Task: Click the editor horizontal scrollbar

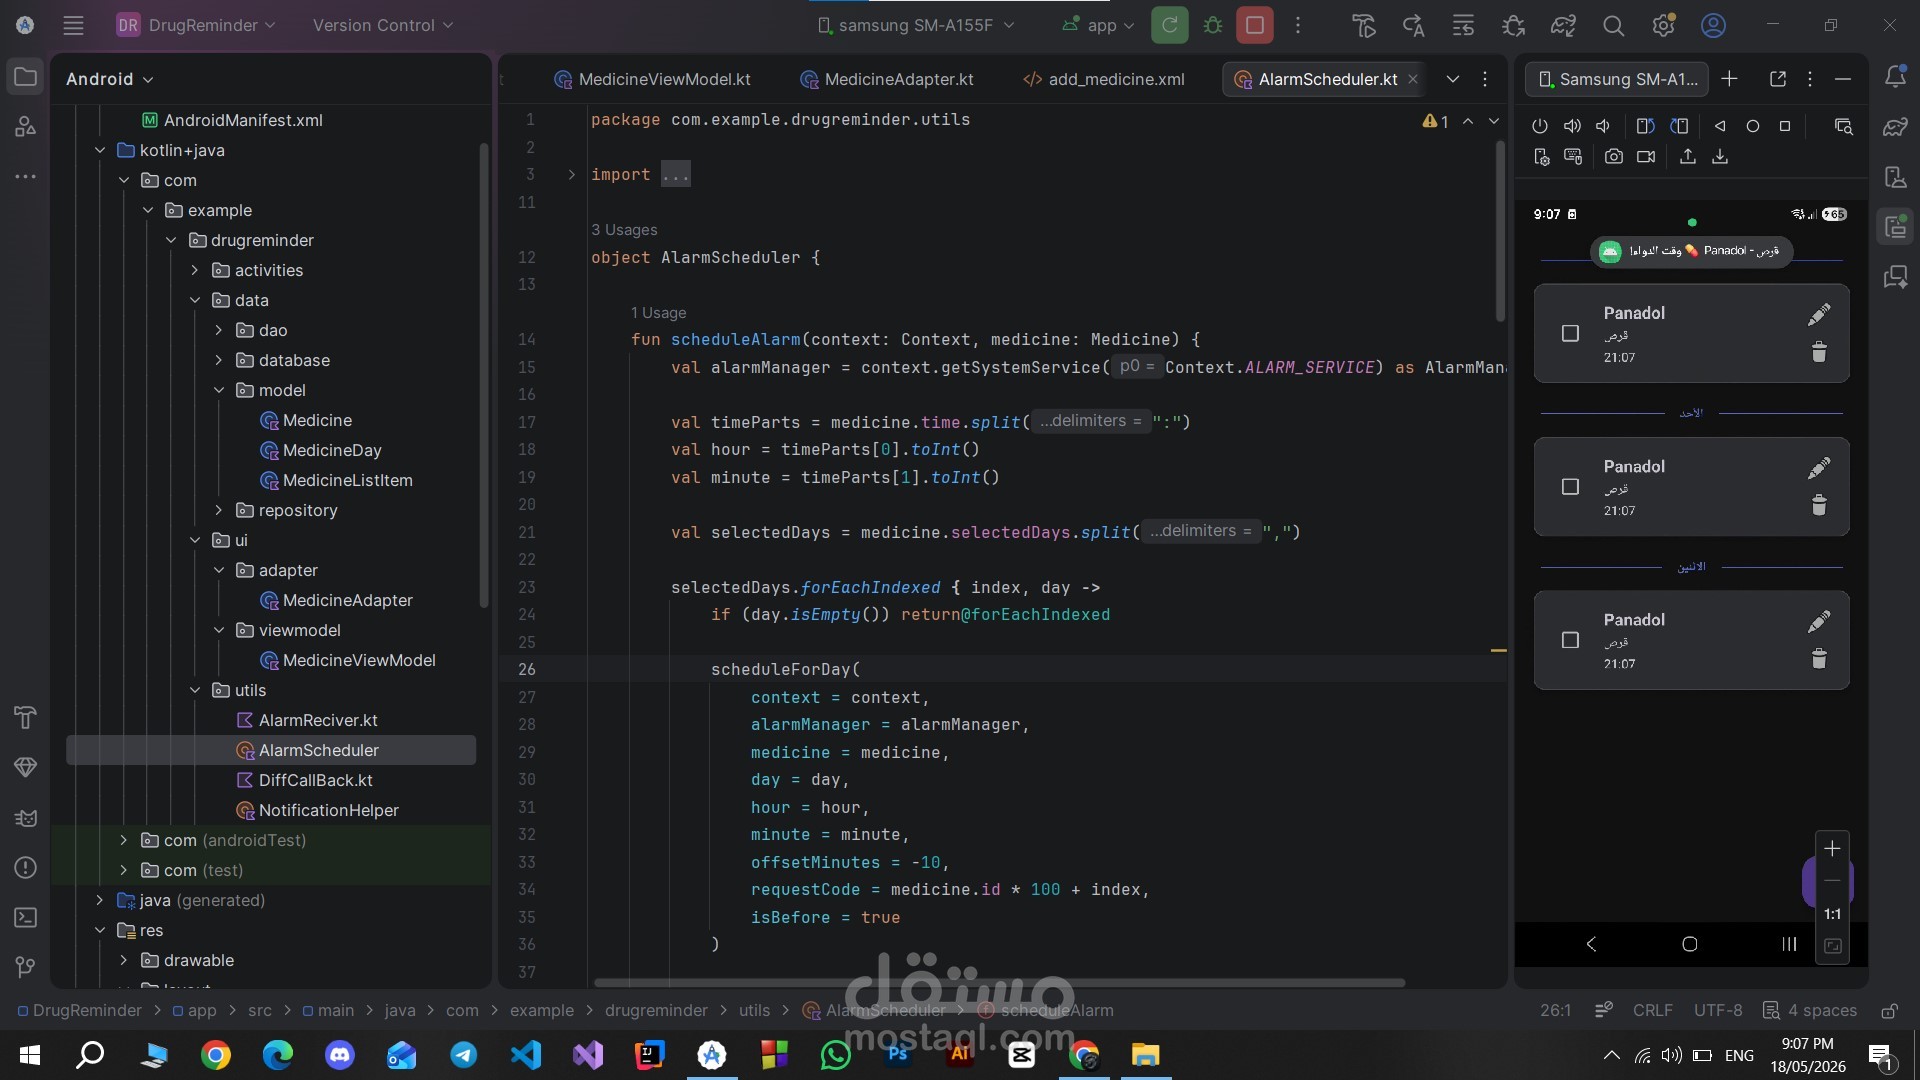Action: coord(999,983)
